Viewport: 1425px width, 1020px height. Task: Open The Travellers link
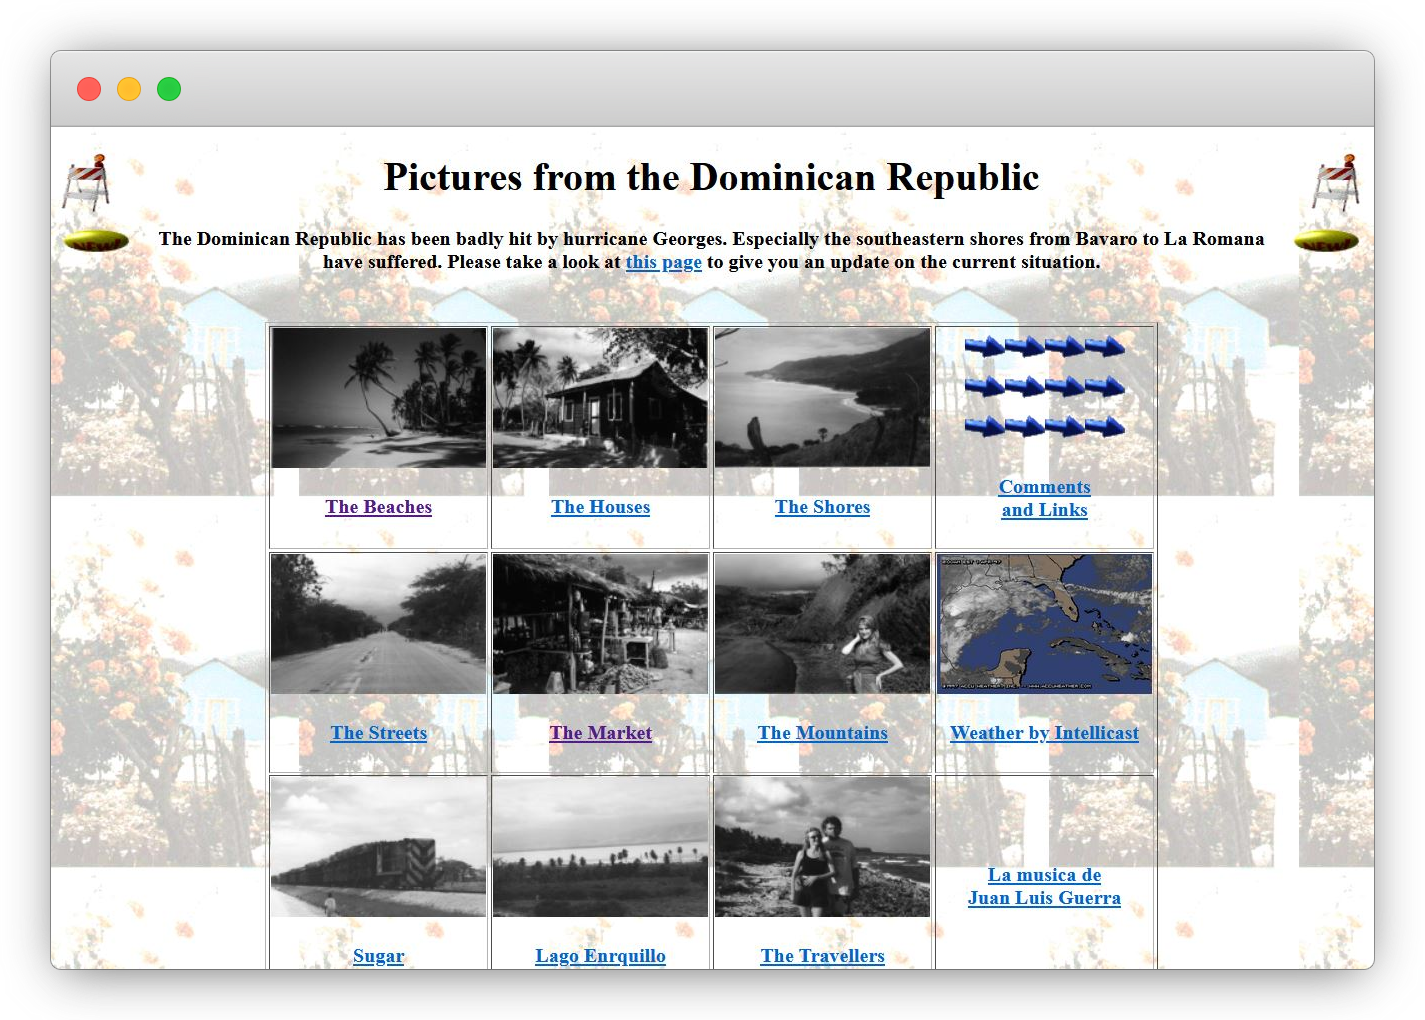[823, 956]
